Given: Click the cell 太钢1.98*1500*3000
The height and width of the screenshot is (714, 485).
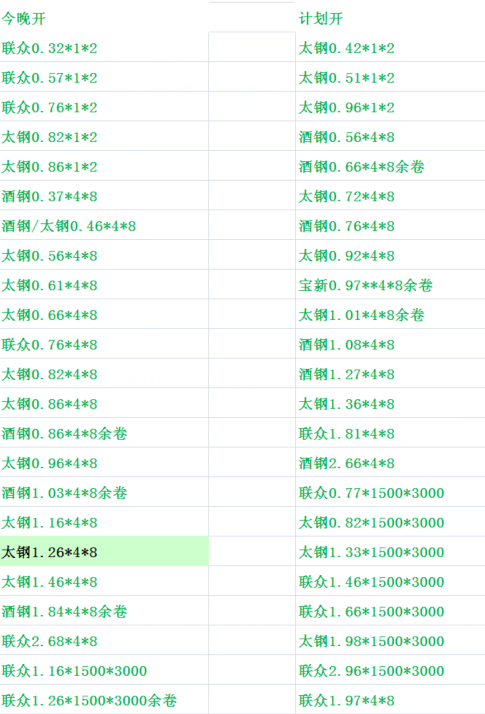Looking at the screenshot, I should pyautogui.click(x=390, y=640).
